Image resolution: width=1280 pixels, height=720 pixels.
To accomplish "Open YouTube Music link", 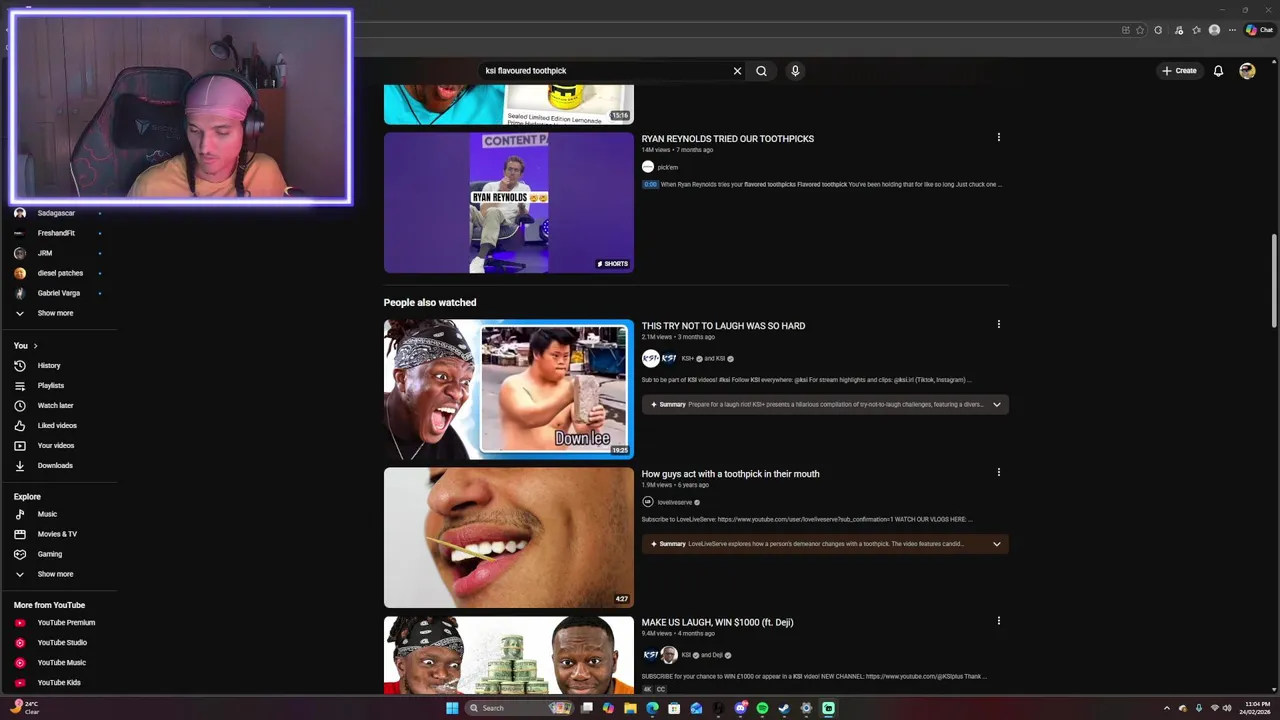I will pyautogui.click(x=60, y=663).
